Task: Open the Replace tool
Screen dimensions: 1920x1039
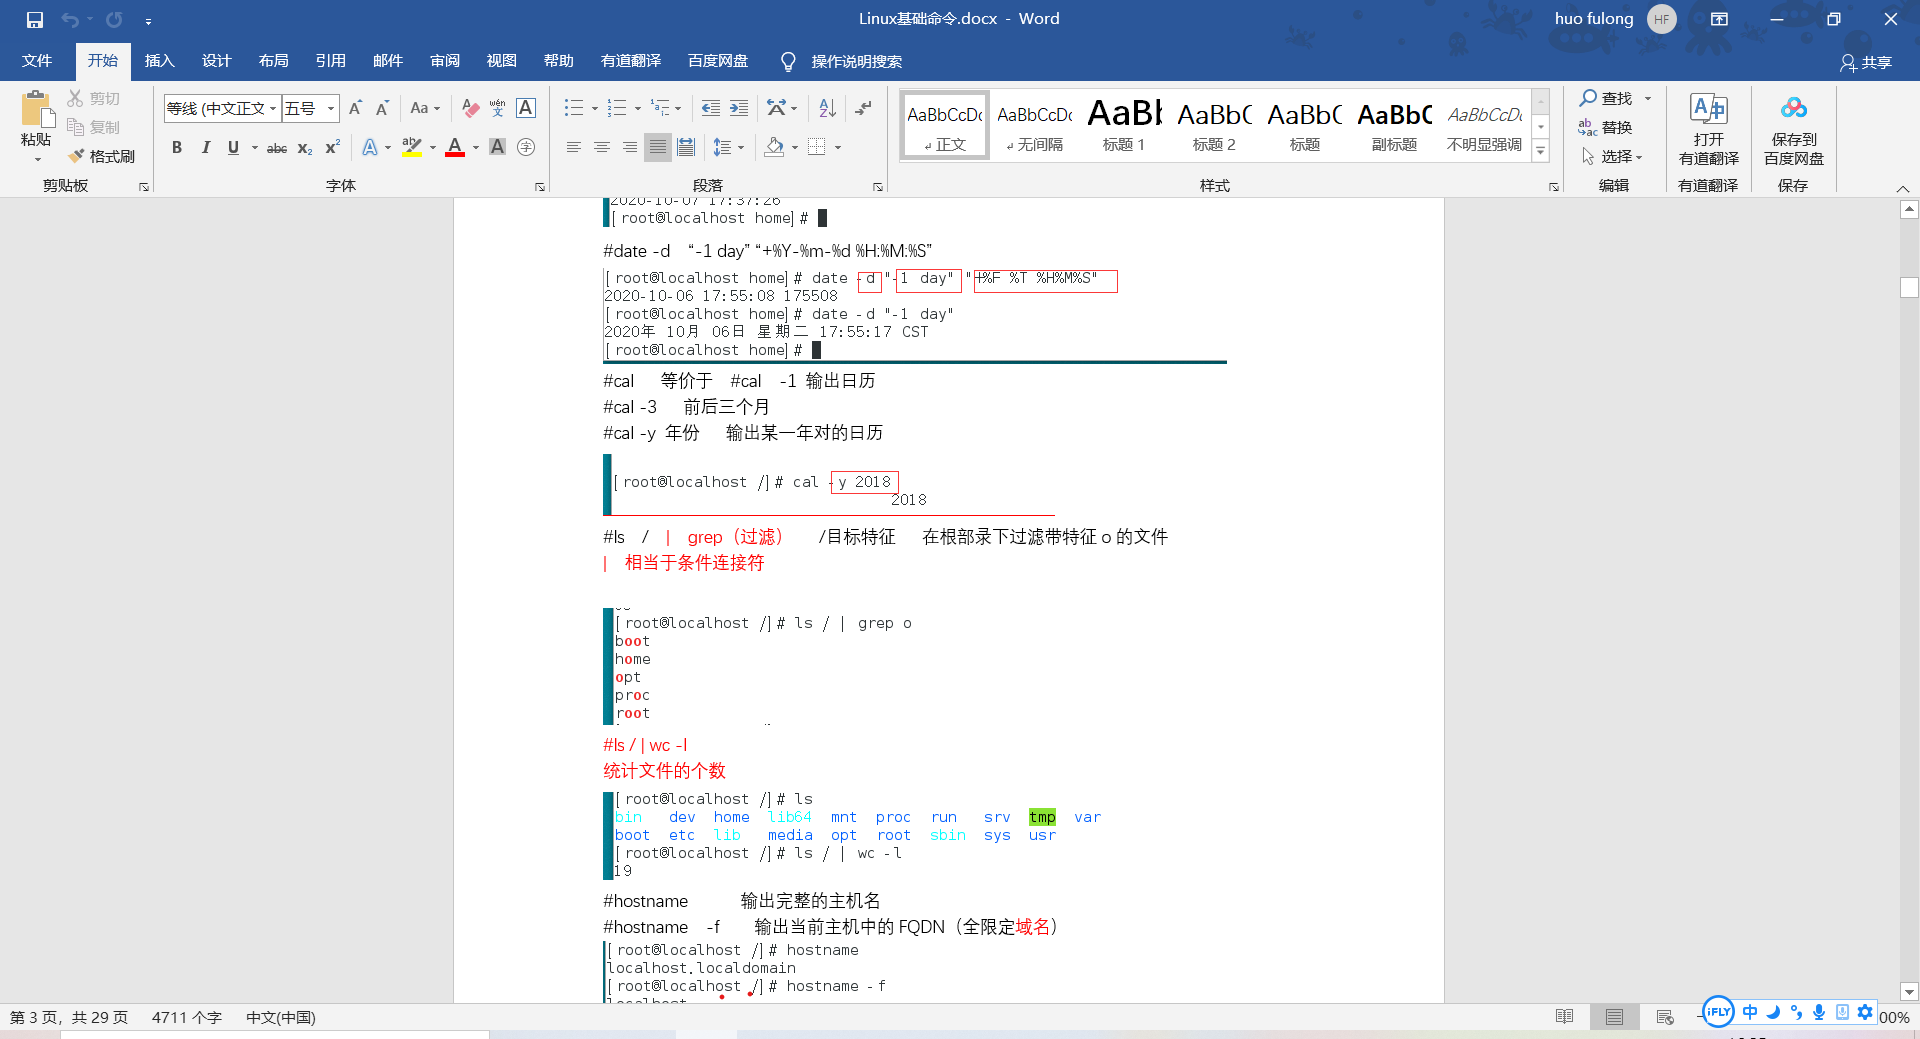Action: [x=1614, y=127]
